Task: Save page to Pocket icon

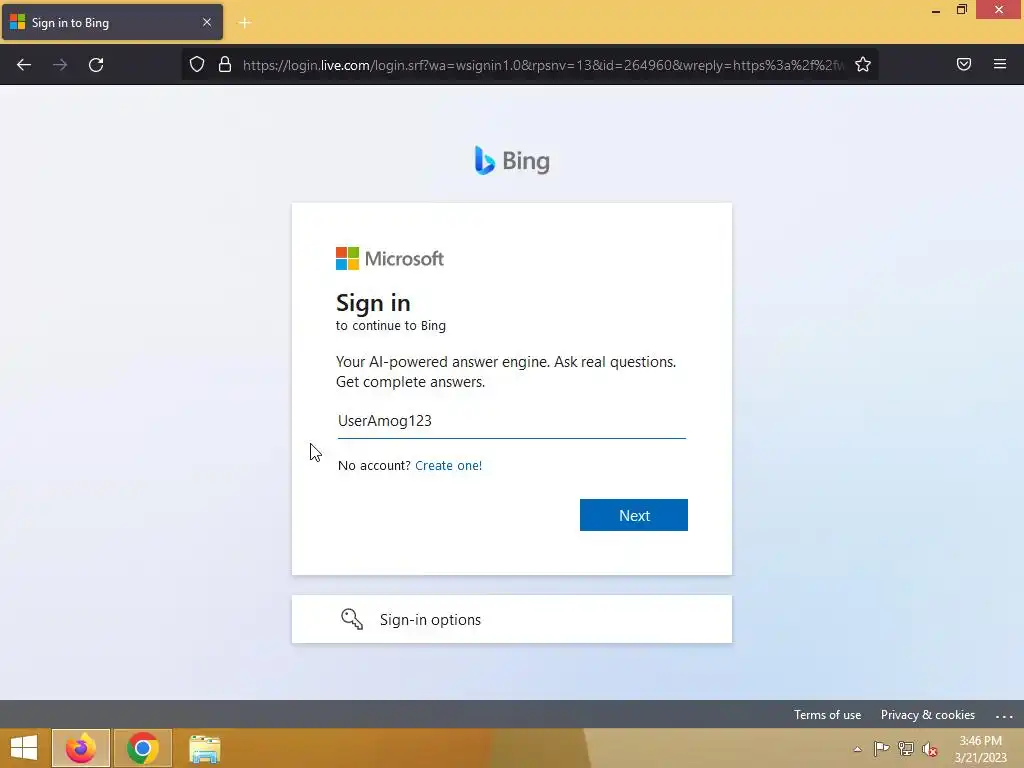Action: (x=964, y=64)
